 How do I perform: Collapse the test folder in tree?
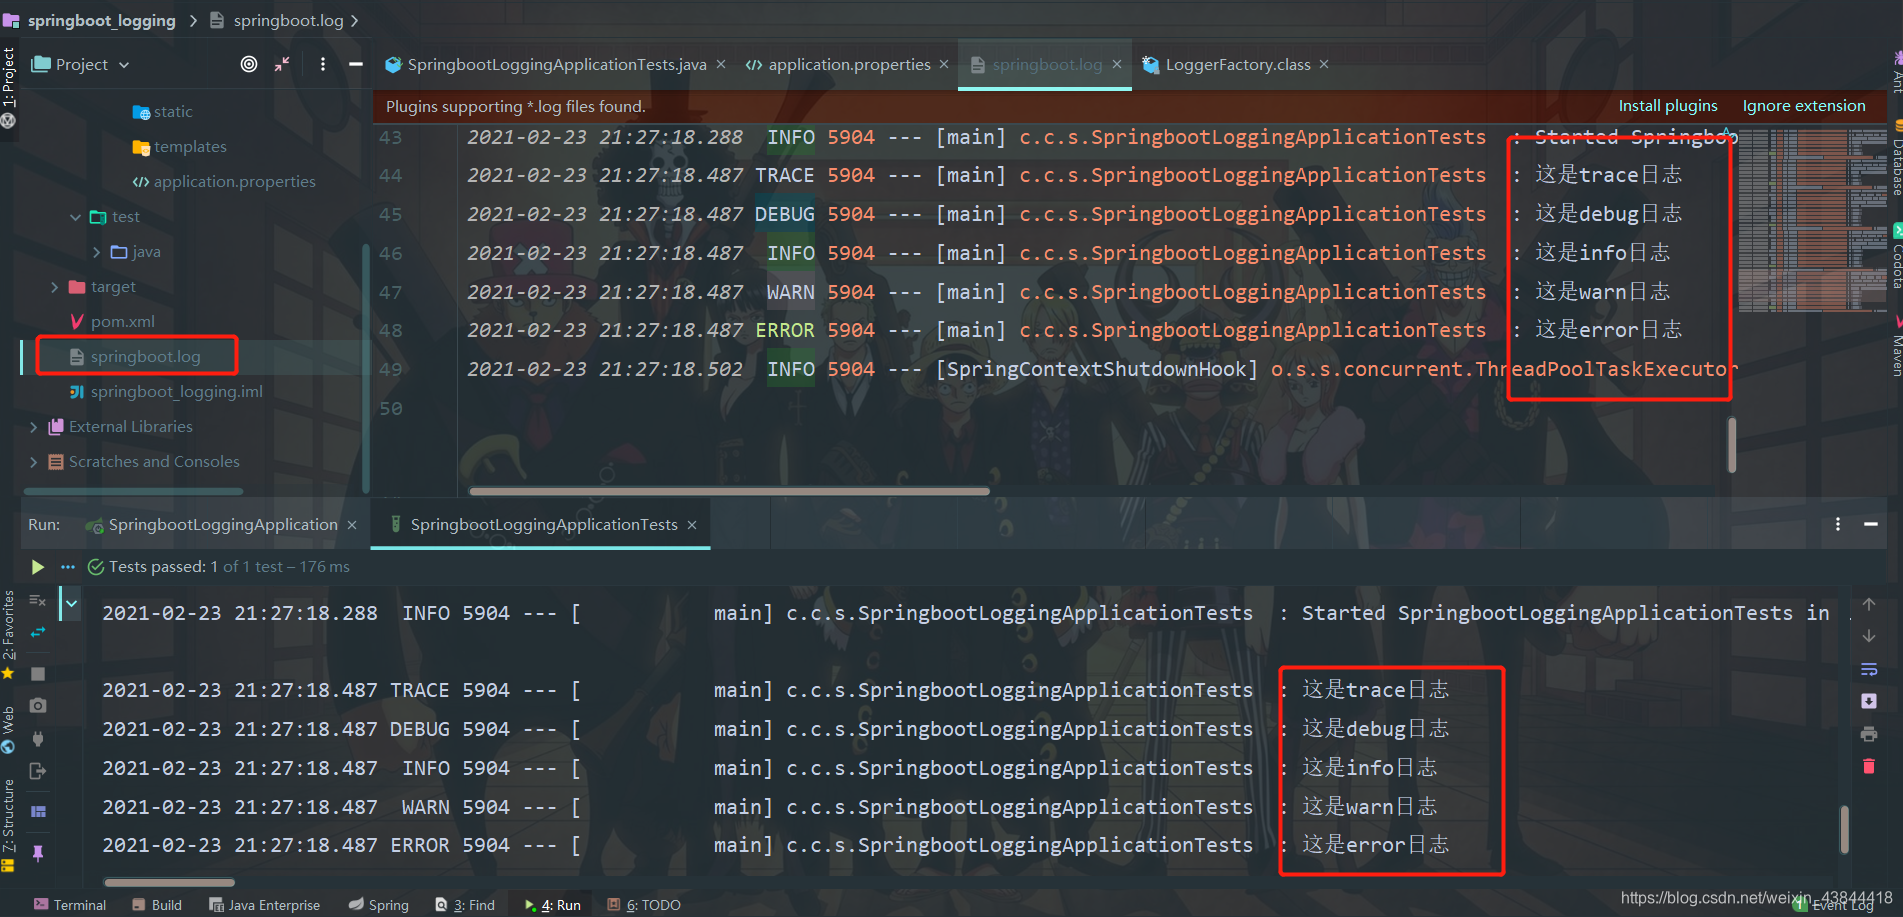point(75,217)
